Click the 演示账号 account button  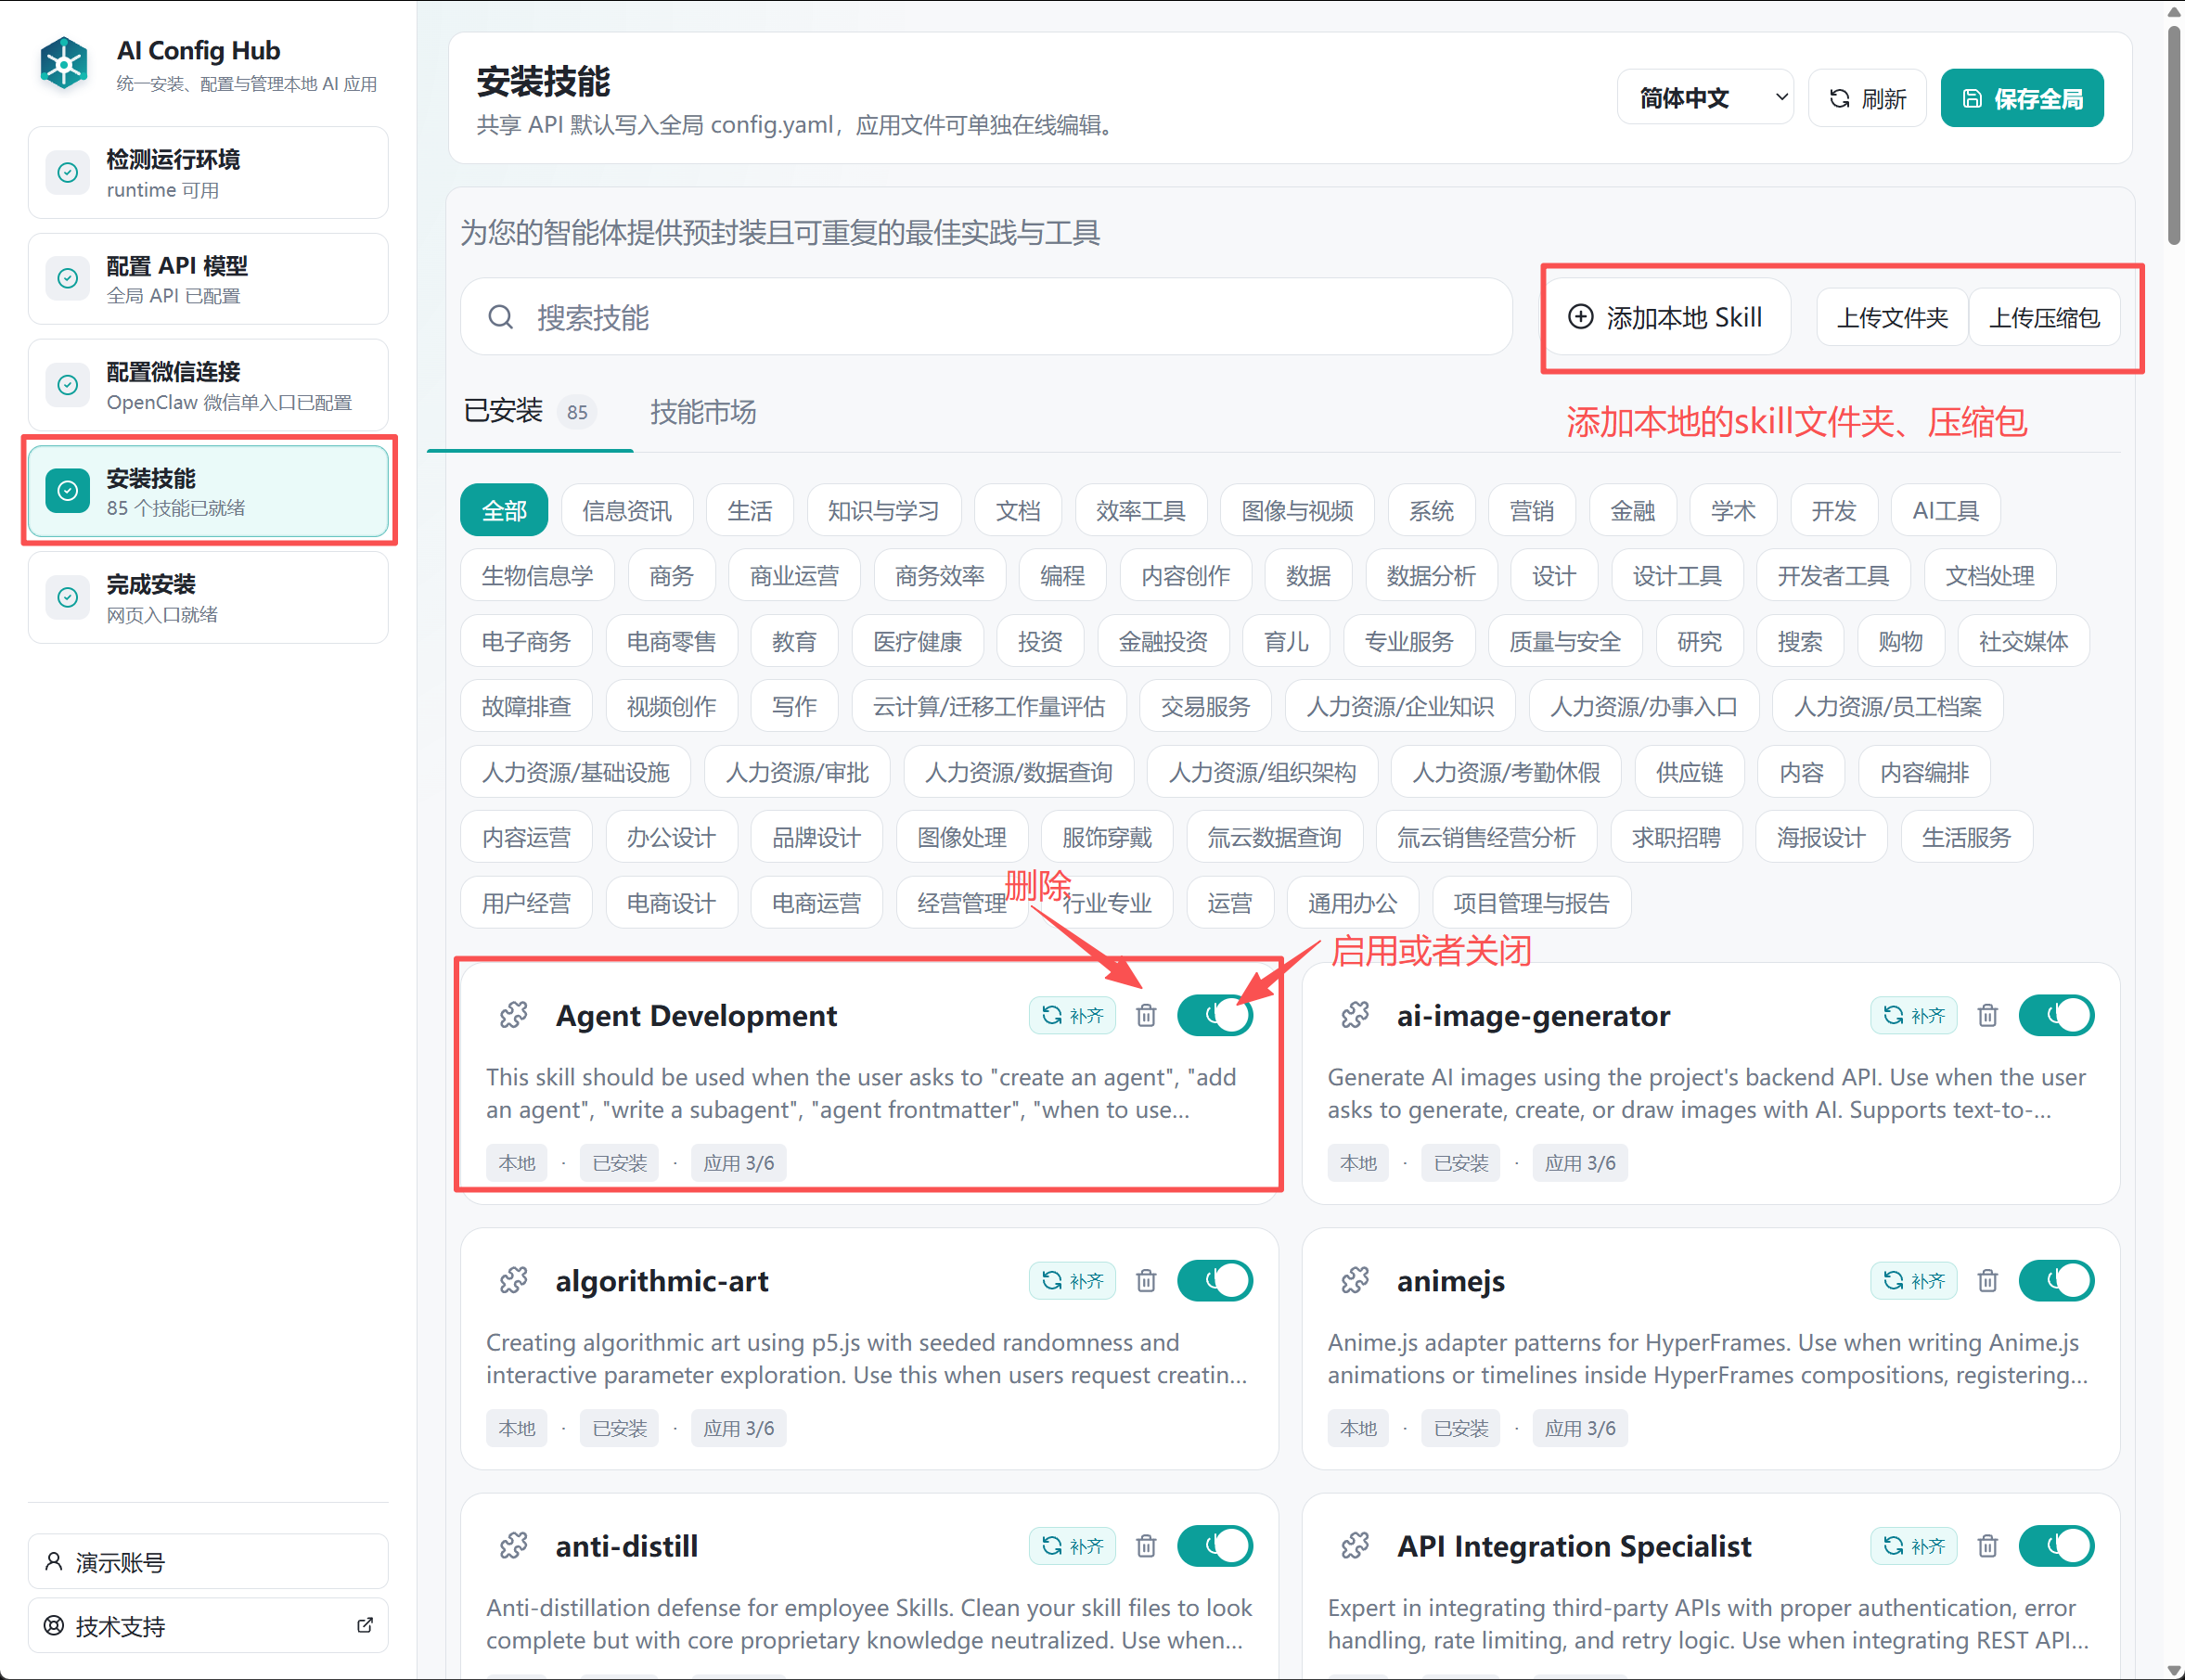(208, 1561)
